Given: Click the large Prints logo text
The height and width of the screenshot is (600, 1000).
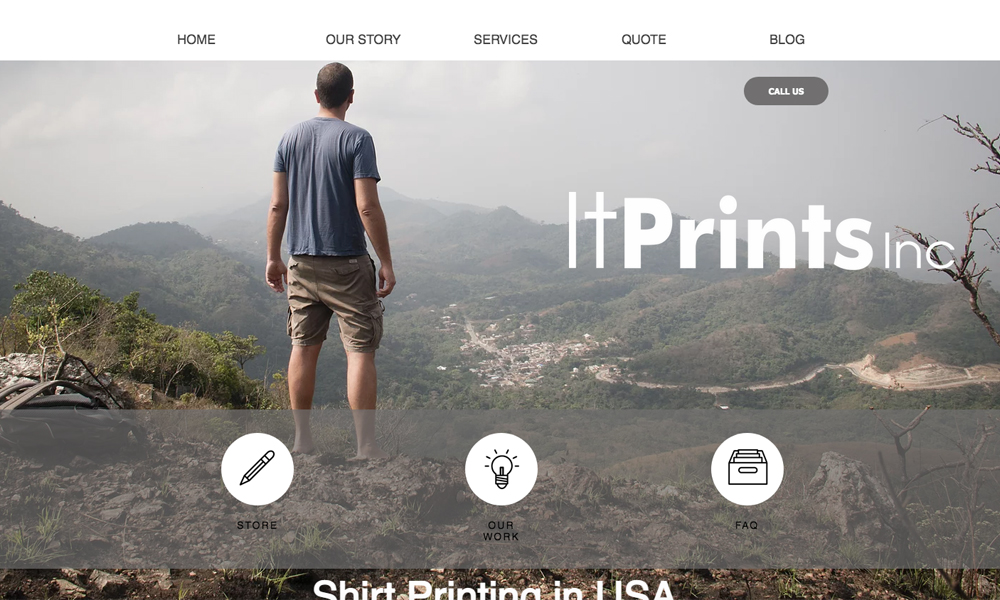Looking at the screenshot, I should click(749, 233).
